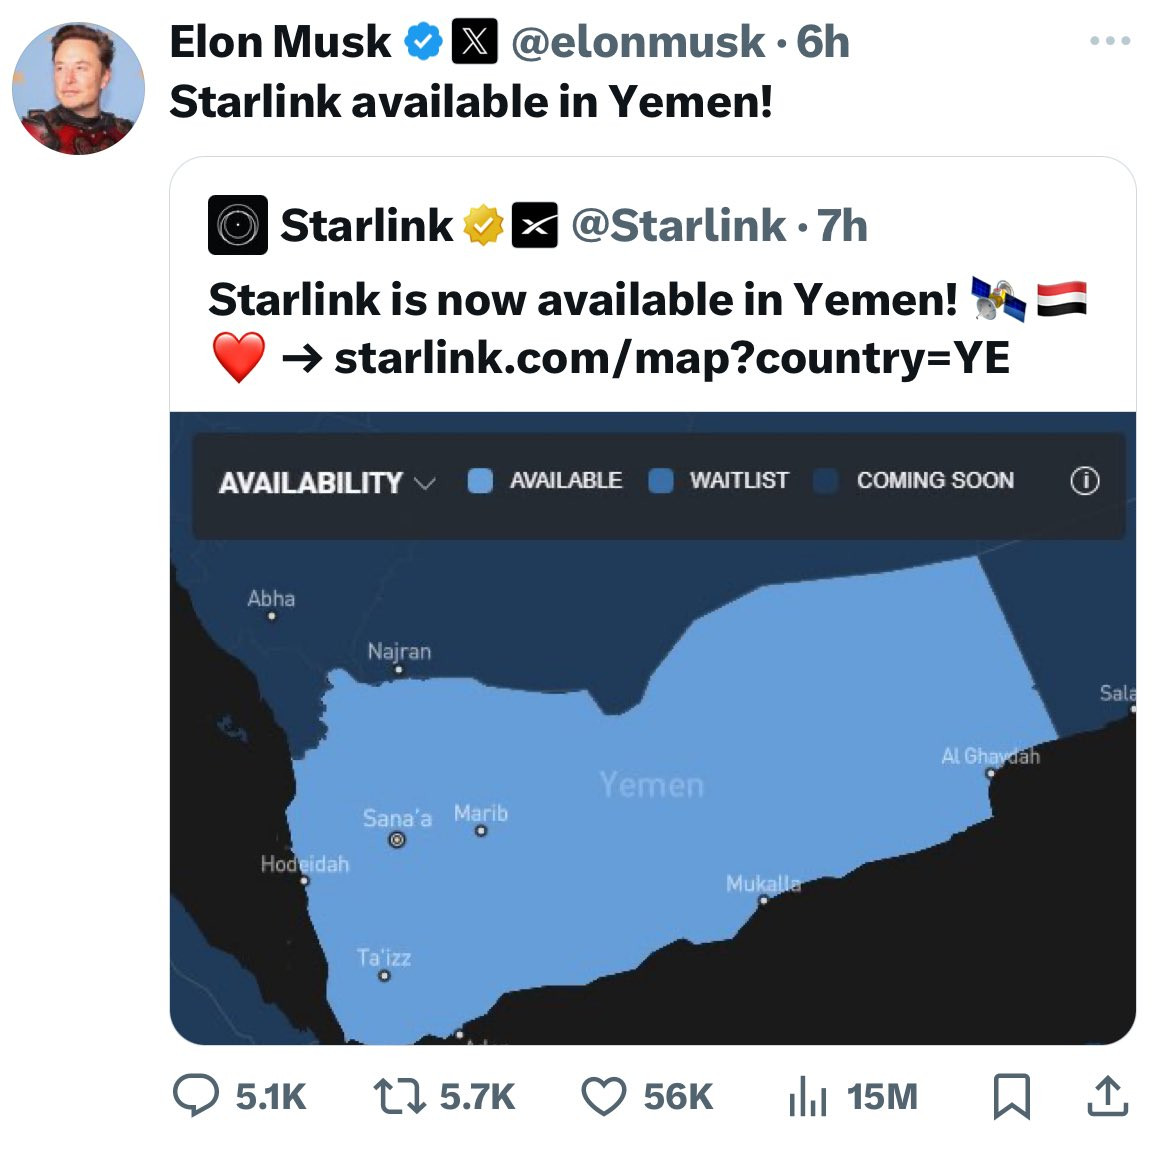Open the three-dot more options menu
Screen dimensions: 1163x1153
tap(1110, 41)
